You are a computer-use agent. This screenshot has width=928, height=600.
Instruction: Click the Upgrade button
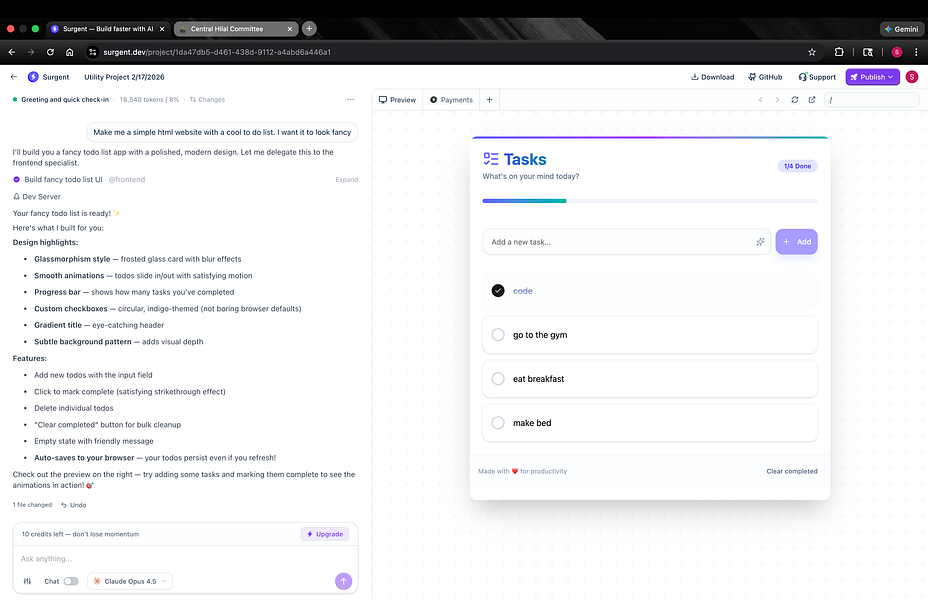(x=325, y=534)
